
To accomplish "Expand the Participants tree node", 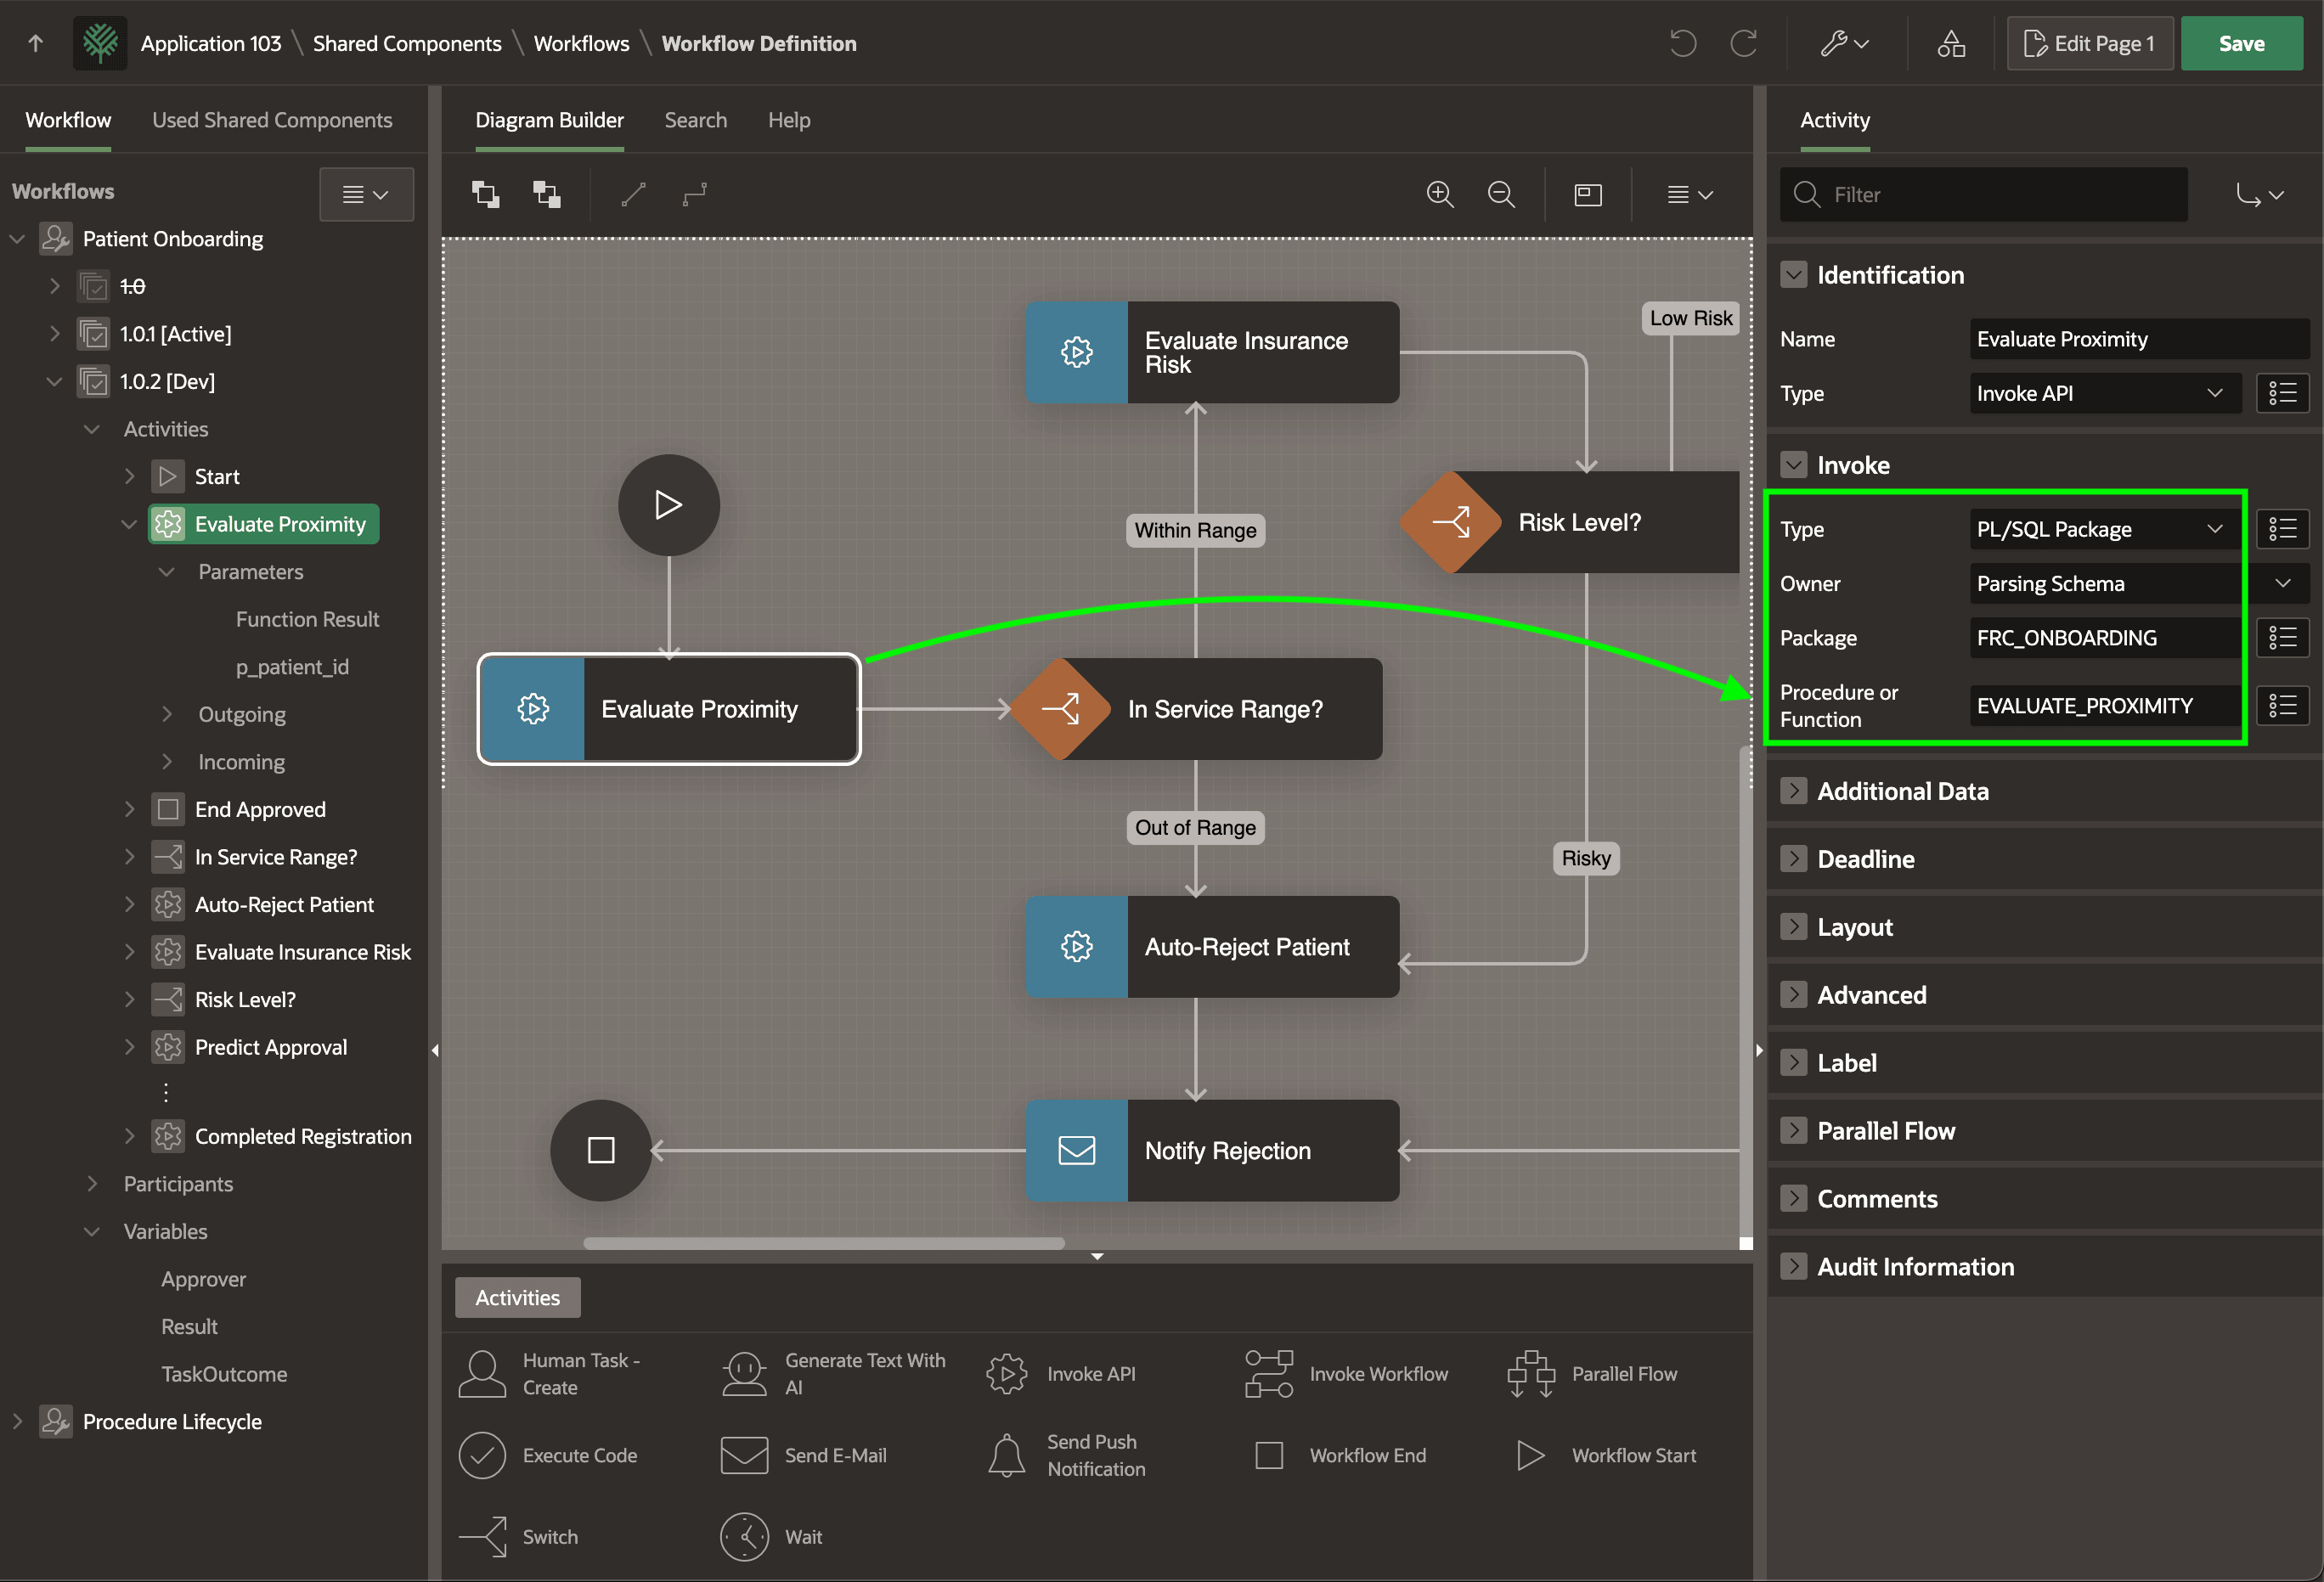I will tap(92, 1183).
